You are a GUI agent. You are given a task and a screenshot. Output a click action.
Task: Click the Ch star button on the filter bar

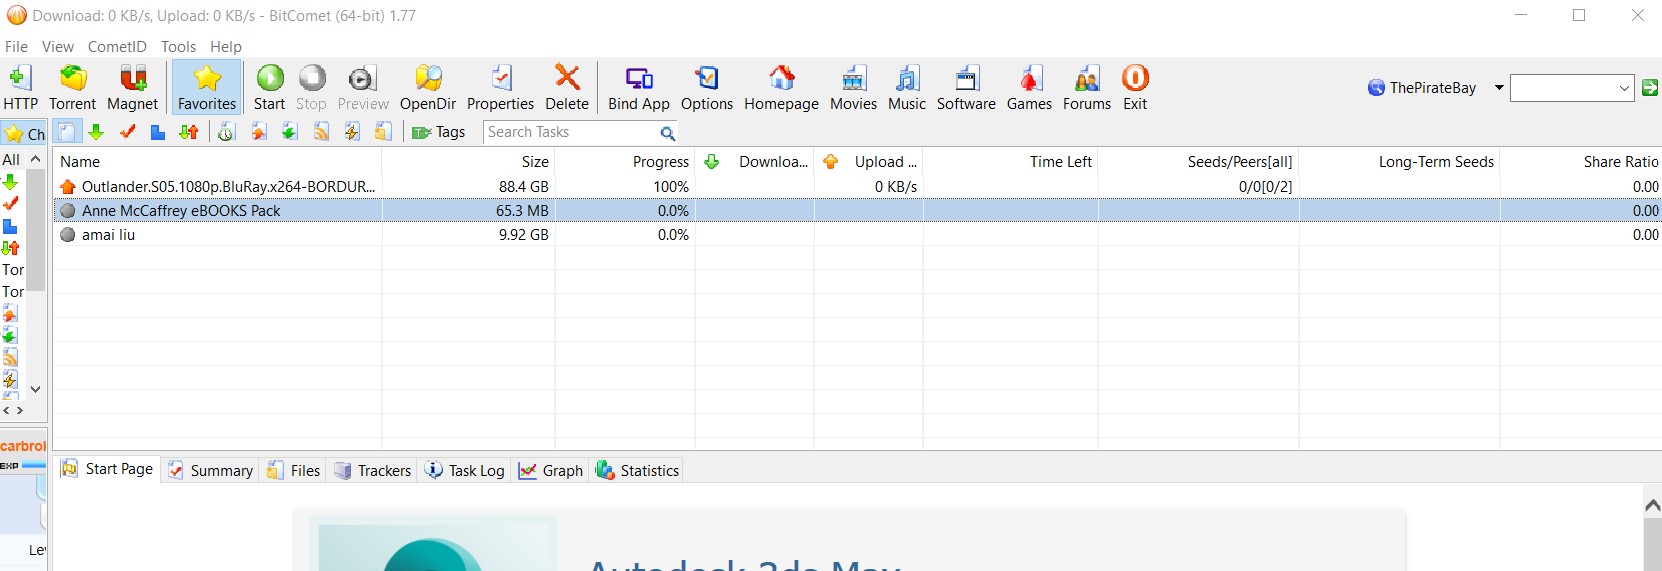tap(24, 133)
